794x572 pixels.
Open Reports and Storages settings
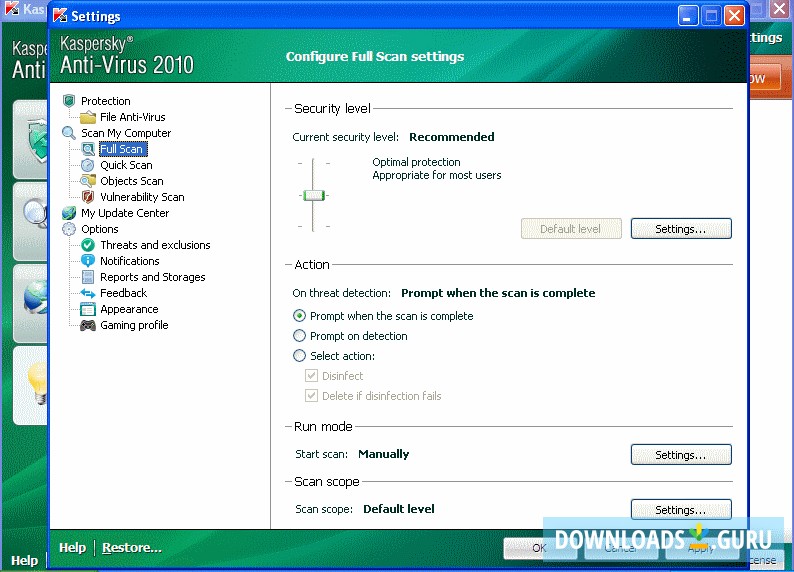[152, 277]
